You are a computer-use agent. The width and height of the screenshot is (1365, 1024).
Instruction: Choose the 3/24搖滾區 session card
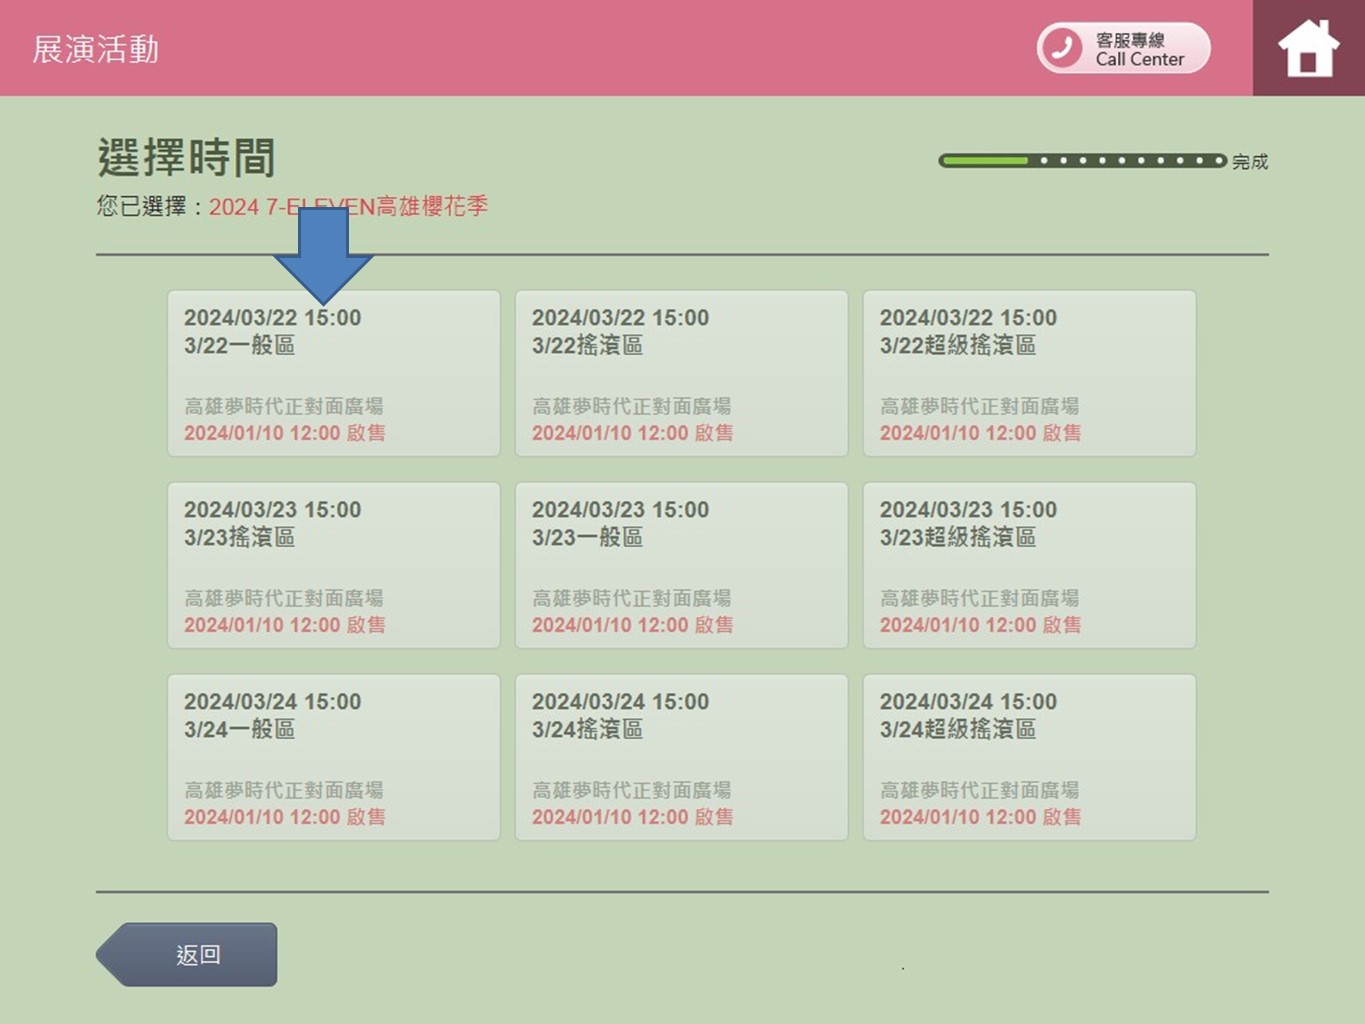pyautogui.click(x=681, y=758)
